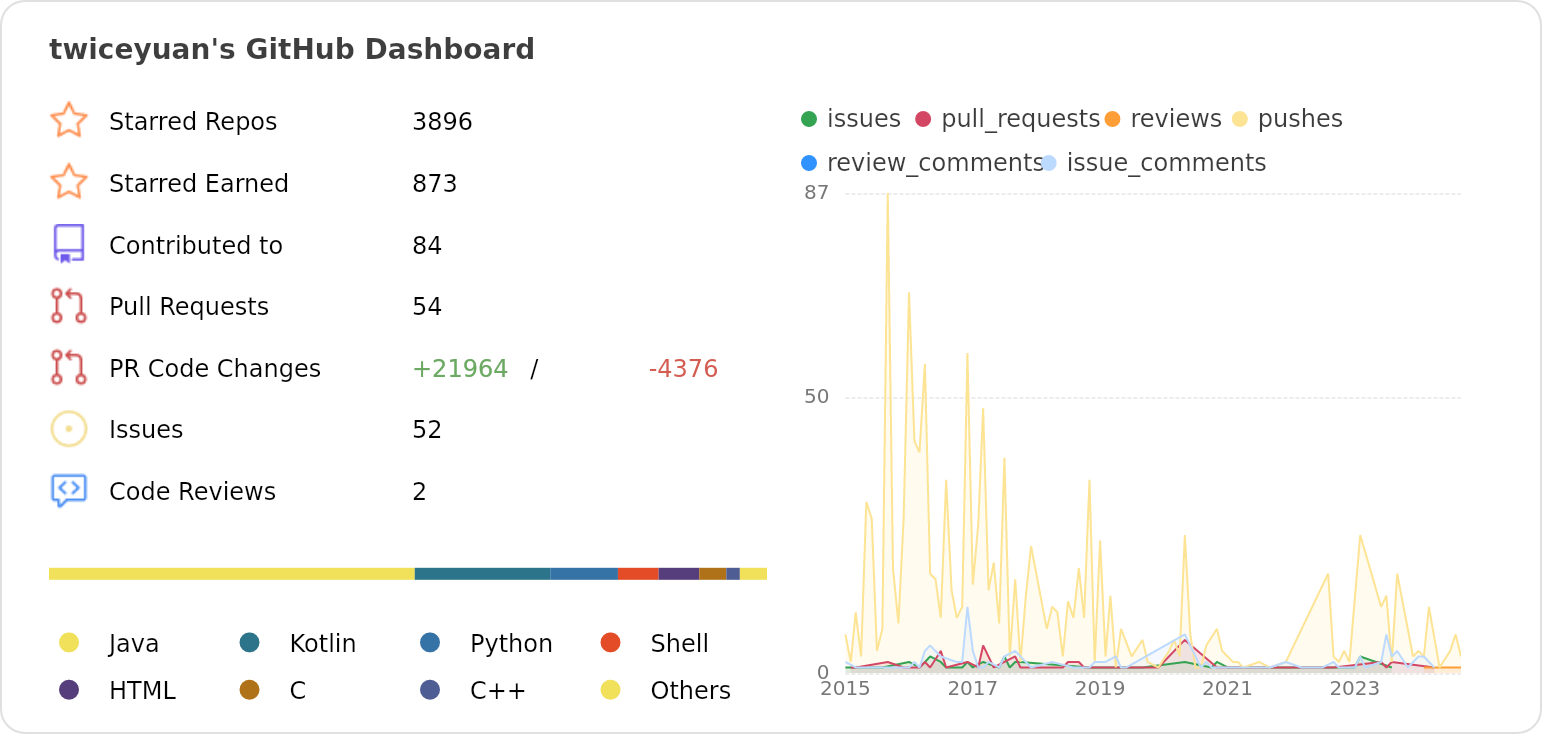The height and width of the screenshot is (734, 1542).
Task: Click the Java language color dot
Action: tap(69, 642)
